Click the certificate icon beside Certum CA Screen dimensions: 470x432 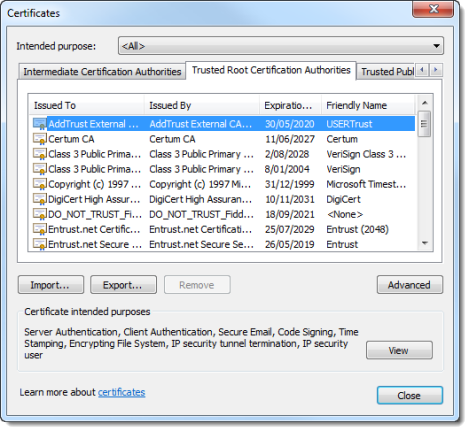coord(40,139)
